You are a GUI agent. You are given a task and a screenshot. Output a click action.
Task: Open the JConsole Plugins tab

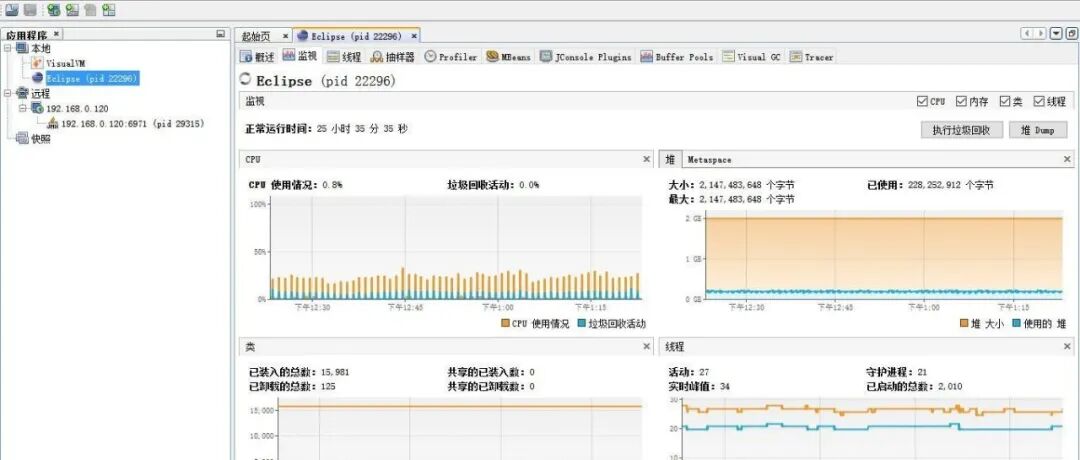586,56
